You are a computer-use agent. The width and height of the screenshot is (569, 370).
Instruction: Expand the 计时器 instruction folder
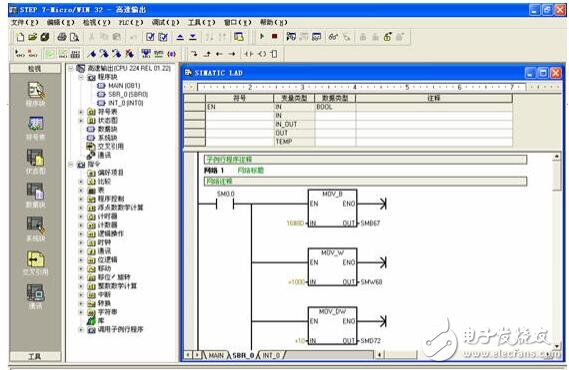81,216
